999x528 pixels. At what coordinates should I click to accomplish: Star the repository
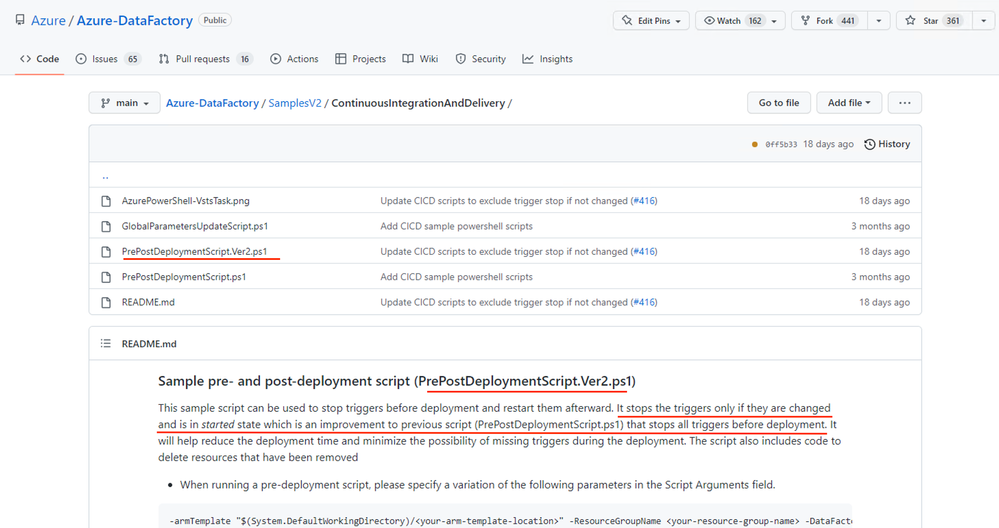click(934, 21)
